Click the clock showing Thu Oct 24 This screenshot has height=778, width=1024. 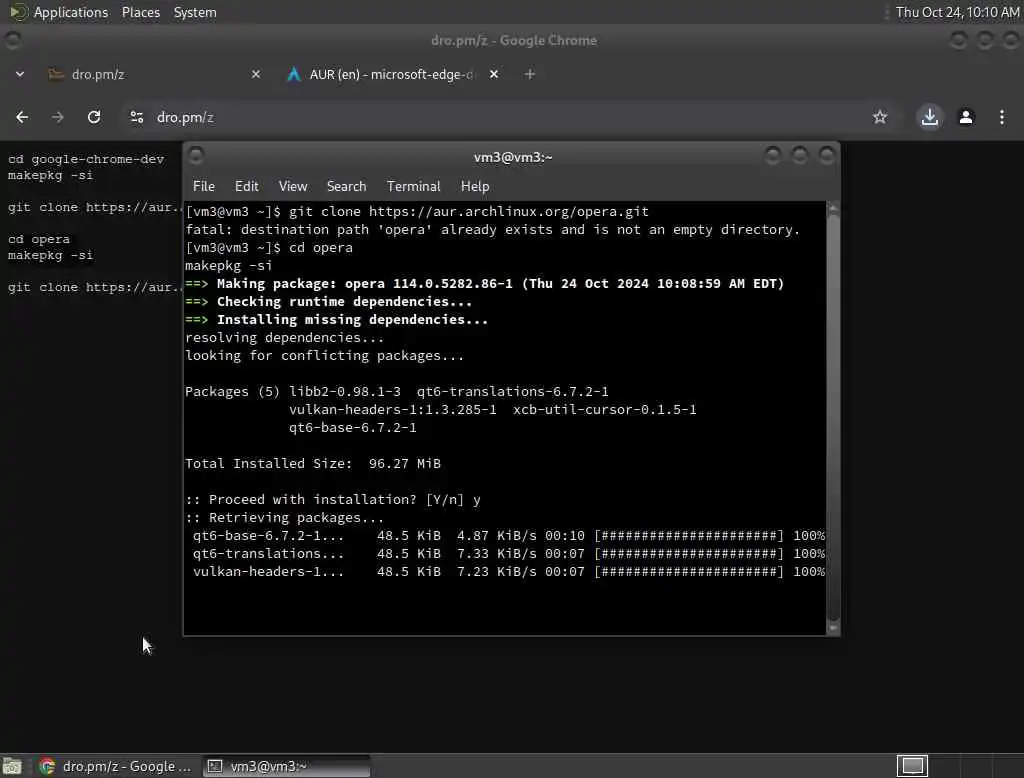(957, 12)
